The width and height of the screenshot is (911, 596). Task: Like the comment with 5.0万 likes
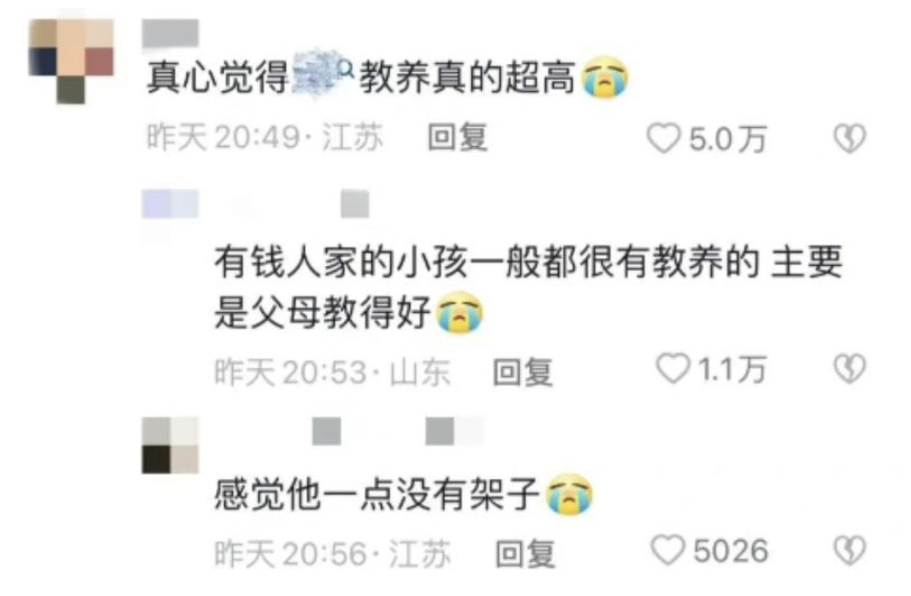pos(663,138)
